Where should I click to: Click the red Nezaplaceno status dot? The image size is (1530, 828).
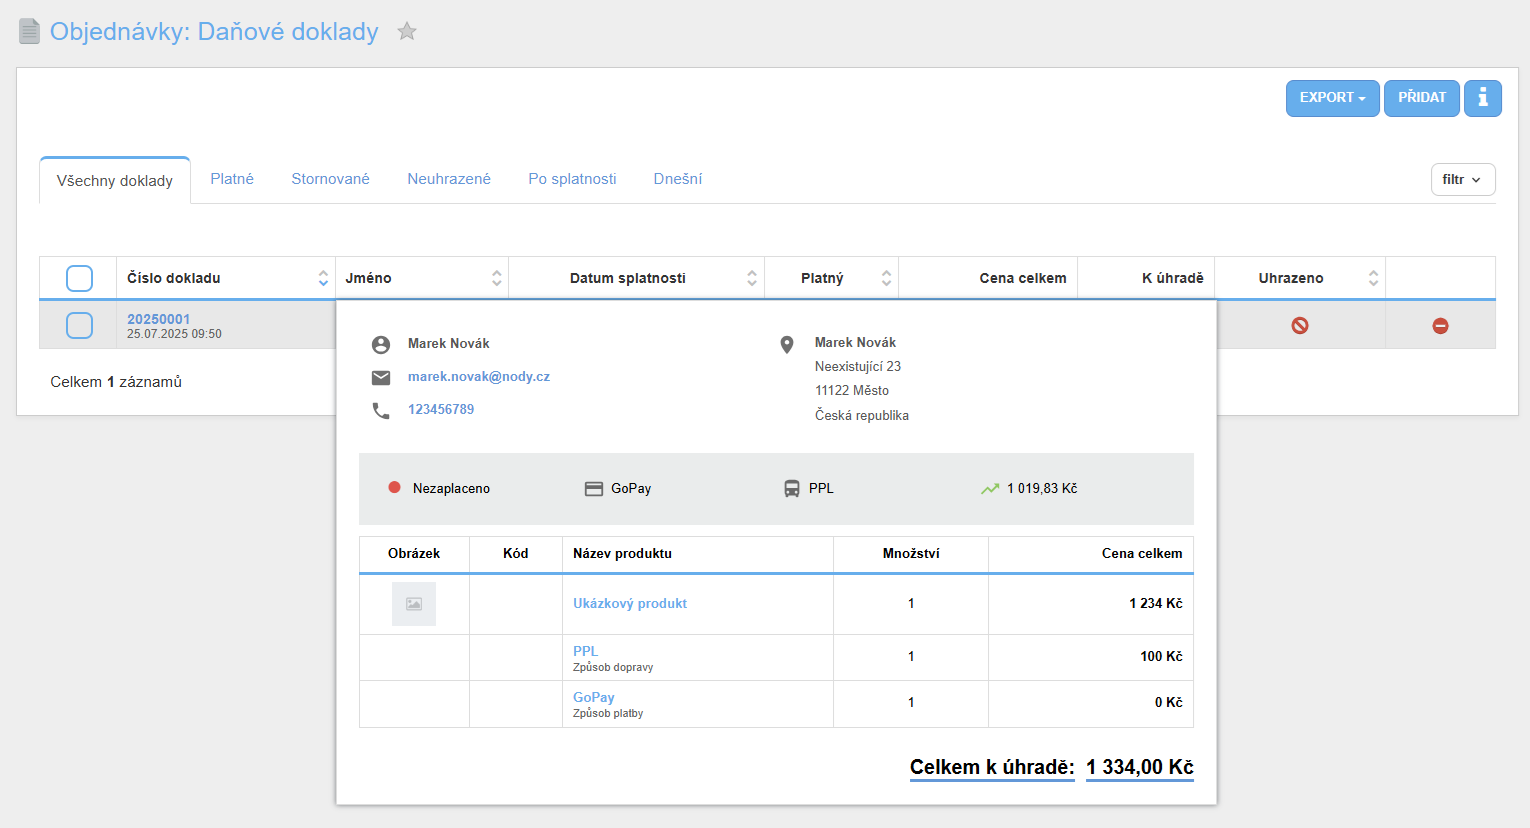394,488
